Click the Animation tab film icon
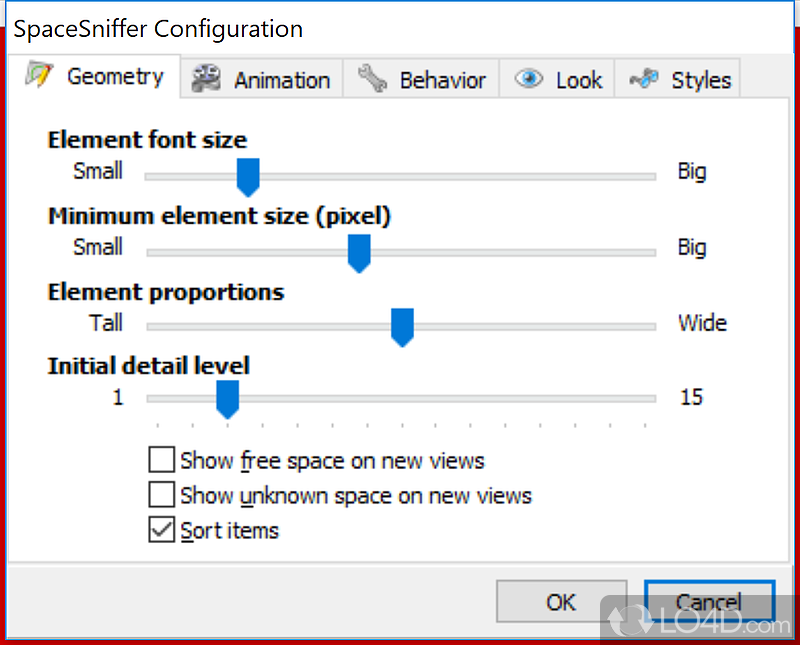 206,79
